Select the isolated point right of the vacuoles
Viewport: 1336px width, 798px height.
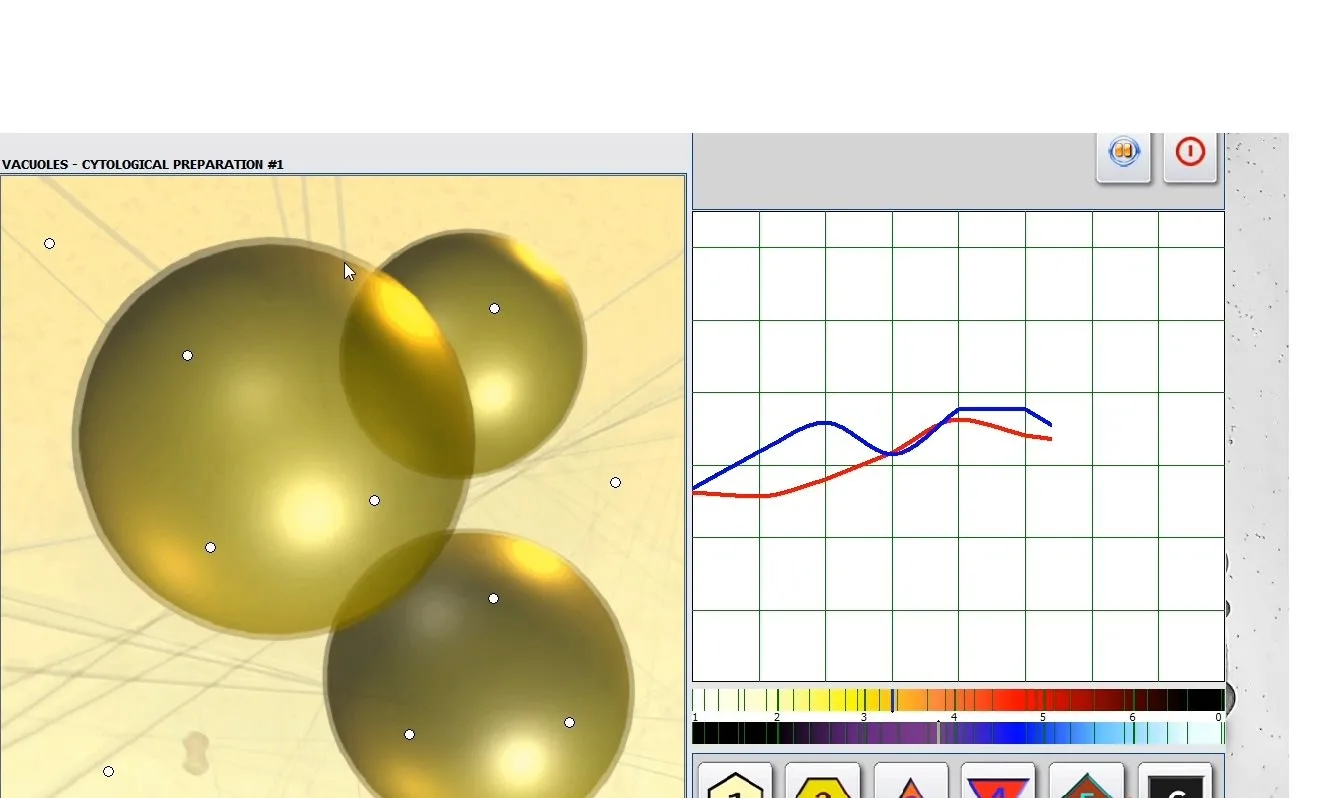615,483
